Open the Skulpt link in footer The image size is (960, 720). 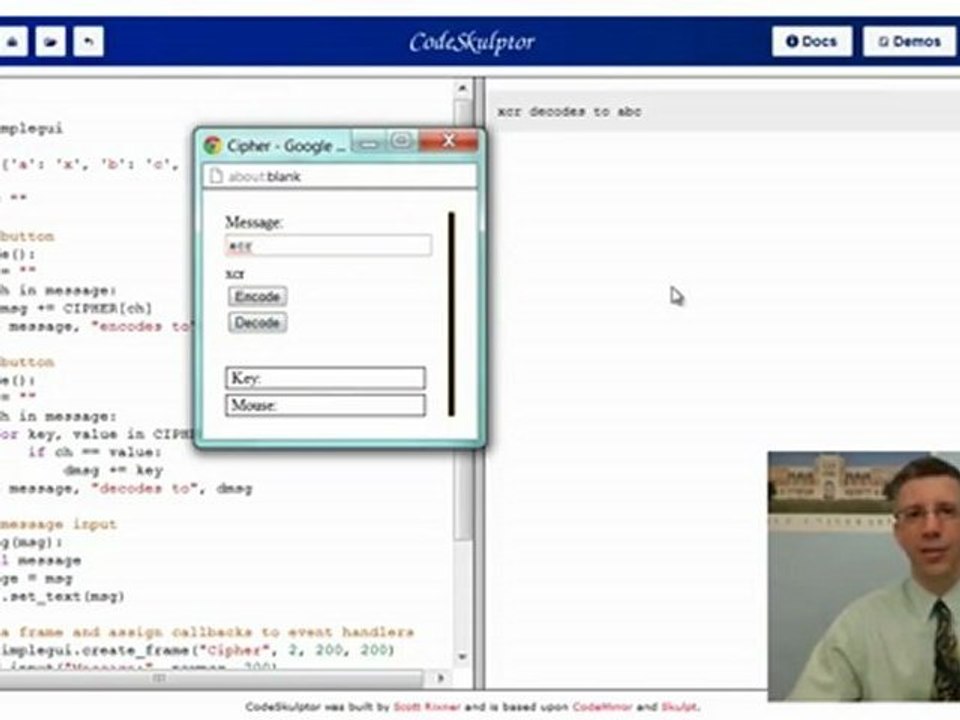[x=678, y=707]
